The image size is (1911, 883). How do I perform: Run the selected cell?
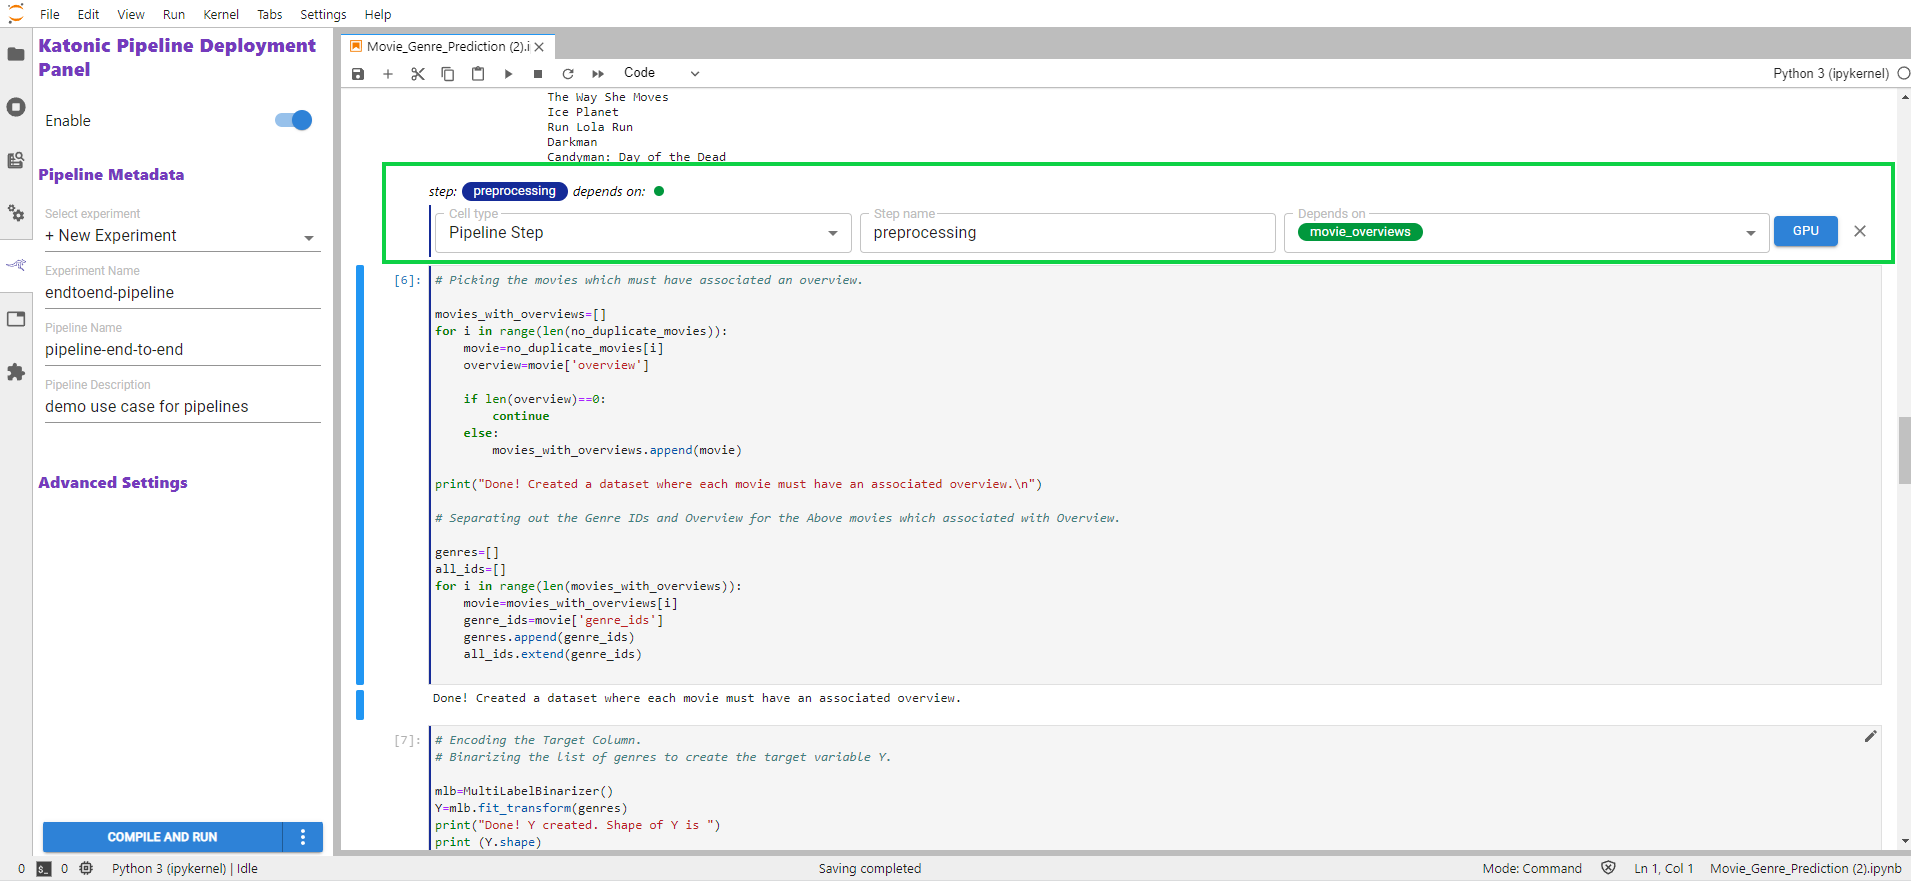pos(508,74)
